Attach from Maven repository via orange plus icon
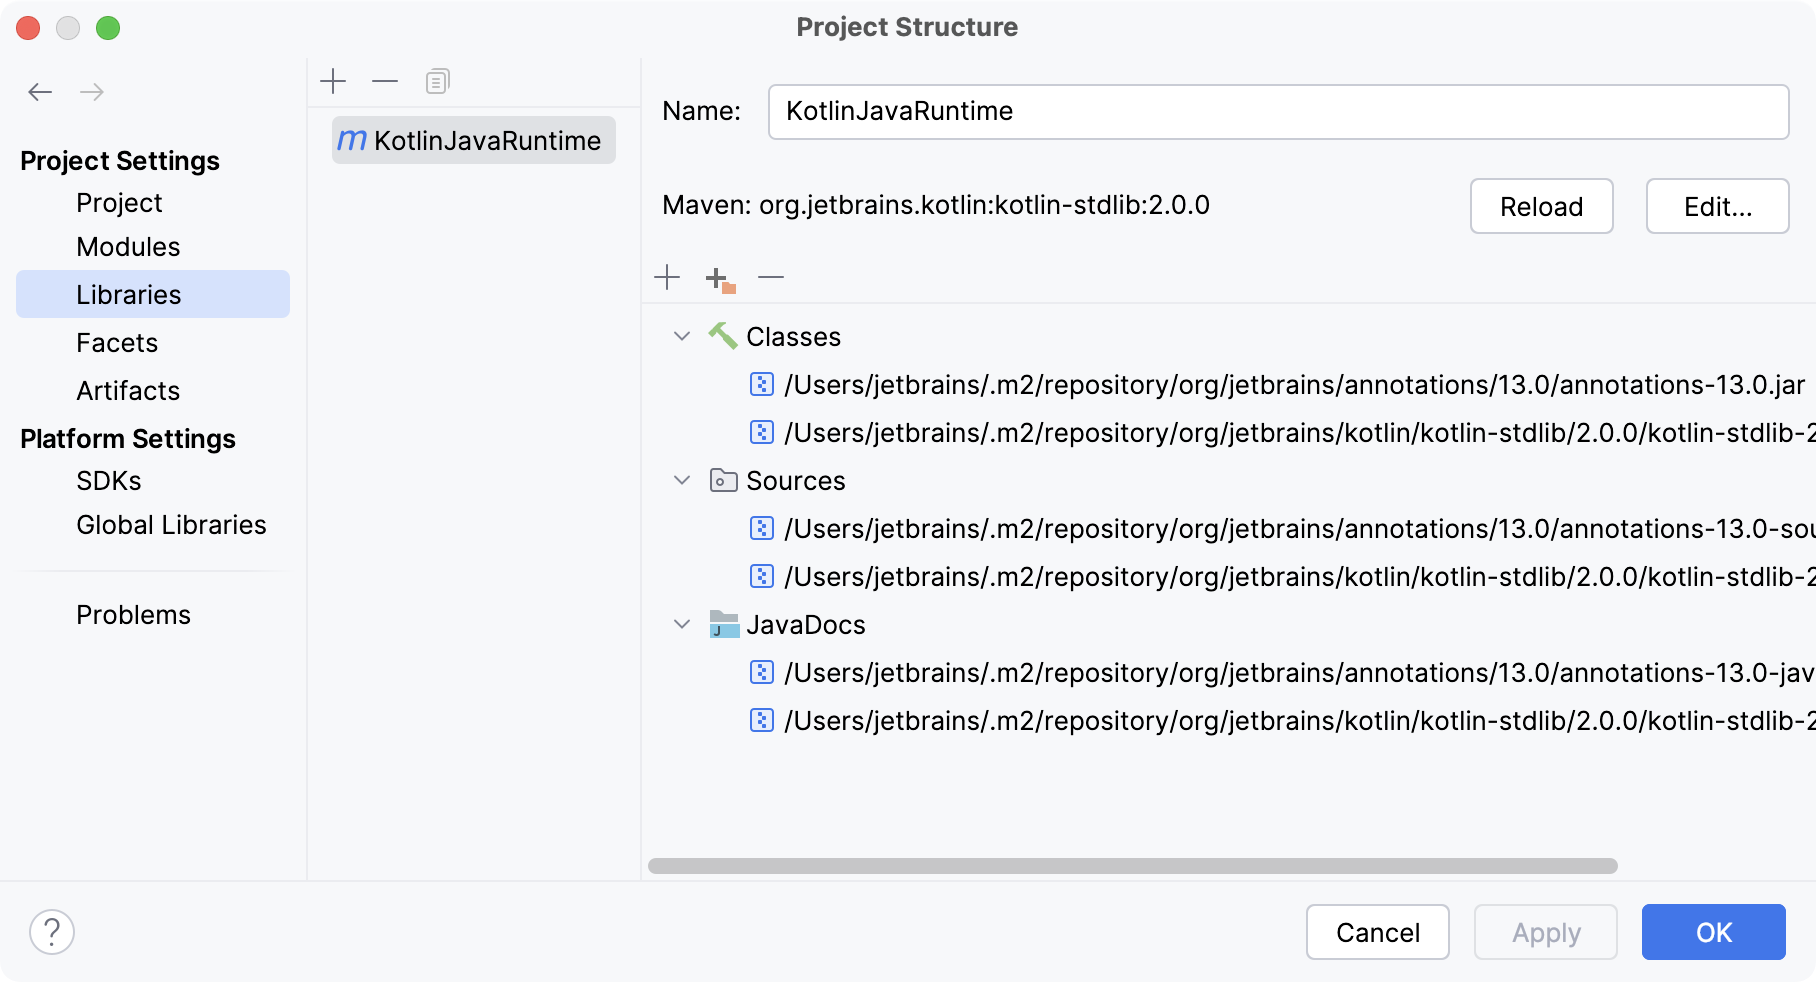1816x982 pixels. pyautogui.click(x=718, y=279)
